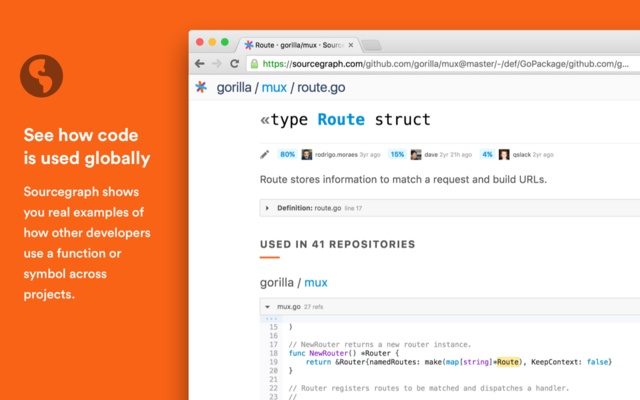Select the Route · gorilla/mux browser tab

click(x=299, y=45)
